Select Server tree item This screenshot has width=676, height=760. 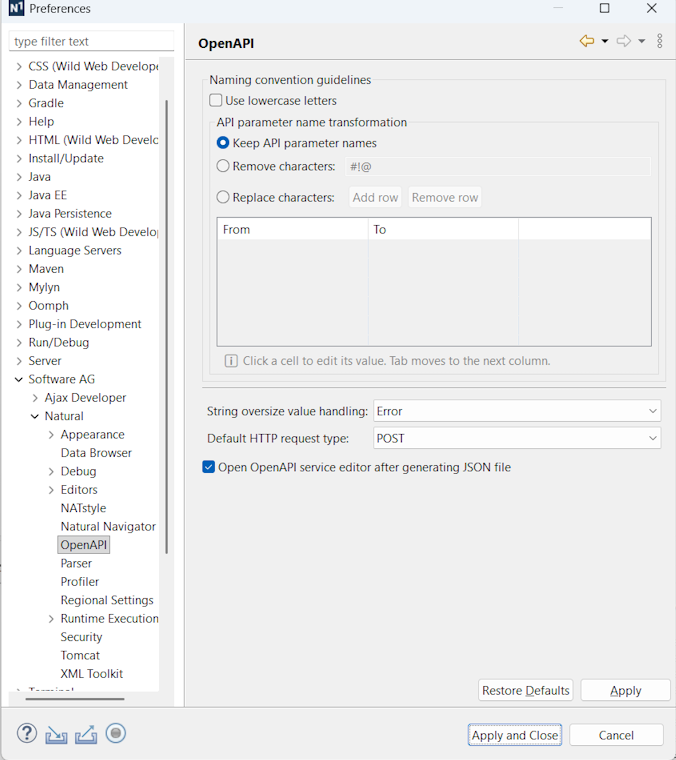[45, 361]
